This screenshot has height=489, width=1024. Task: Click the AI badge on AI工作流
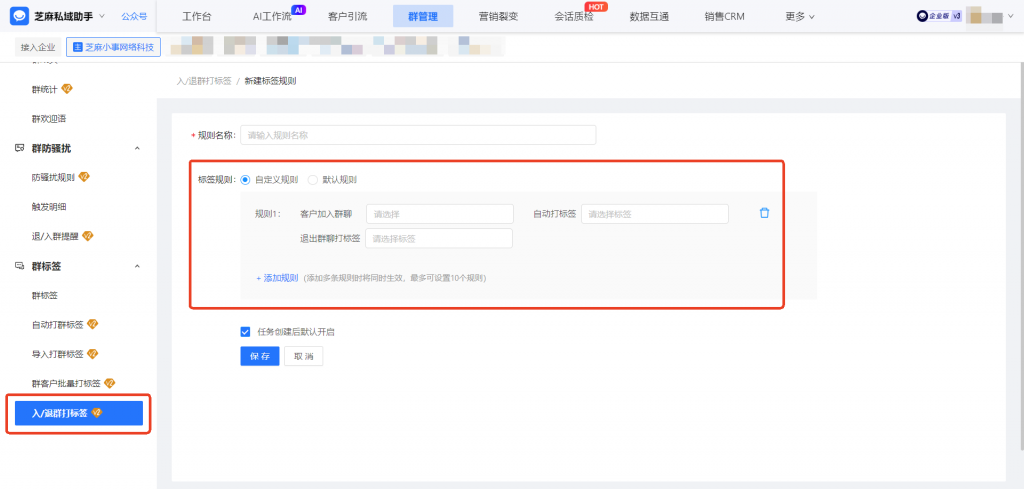pos(298,10)
